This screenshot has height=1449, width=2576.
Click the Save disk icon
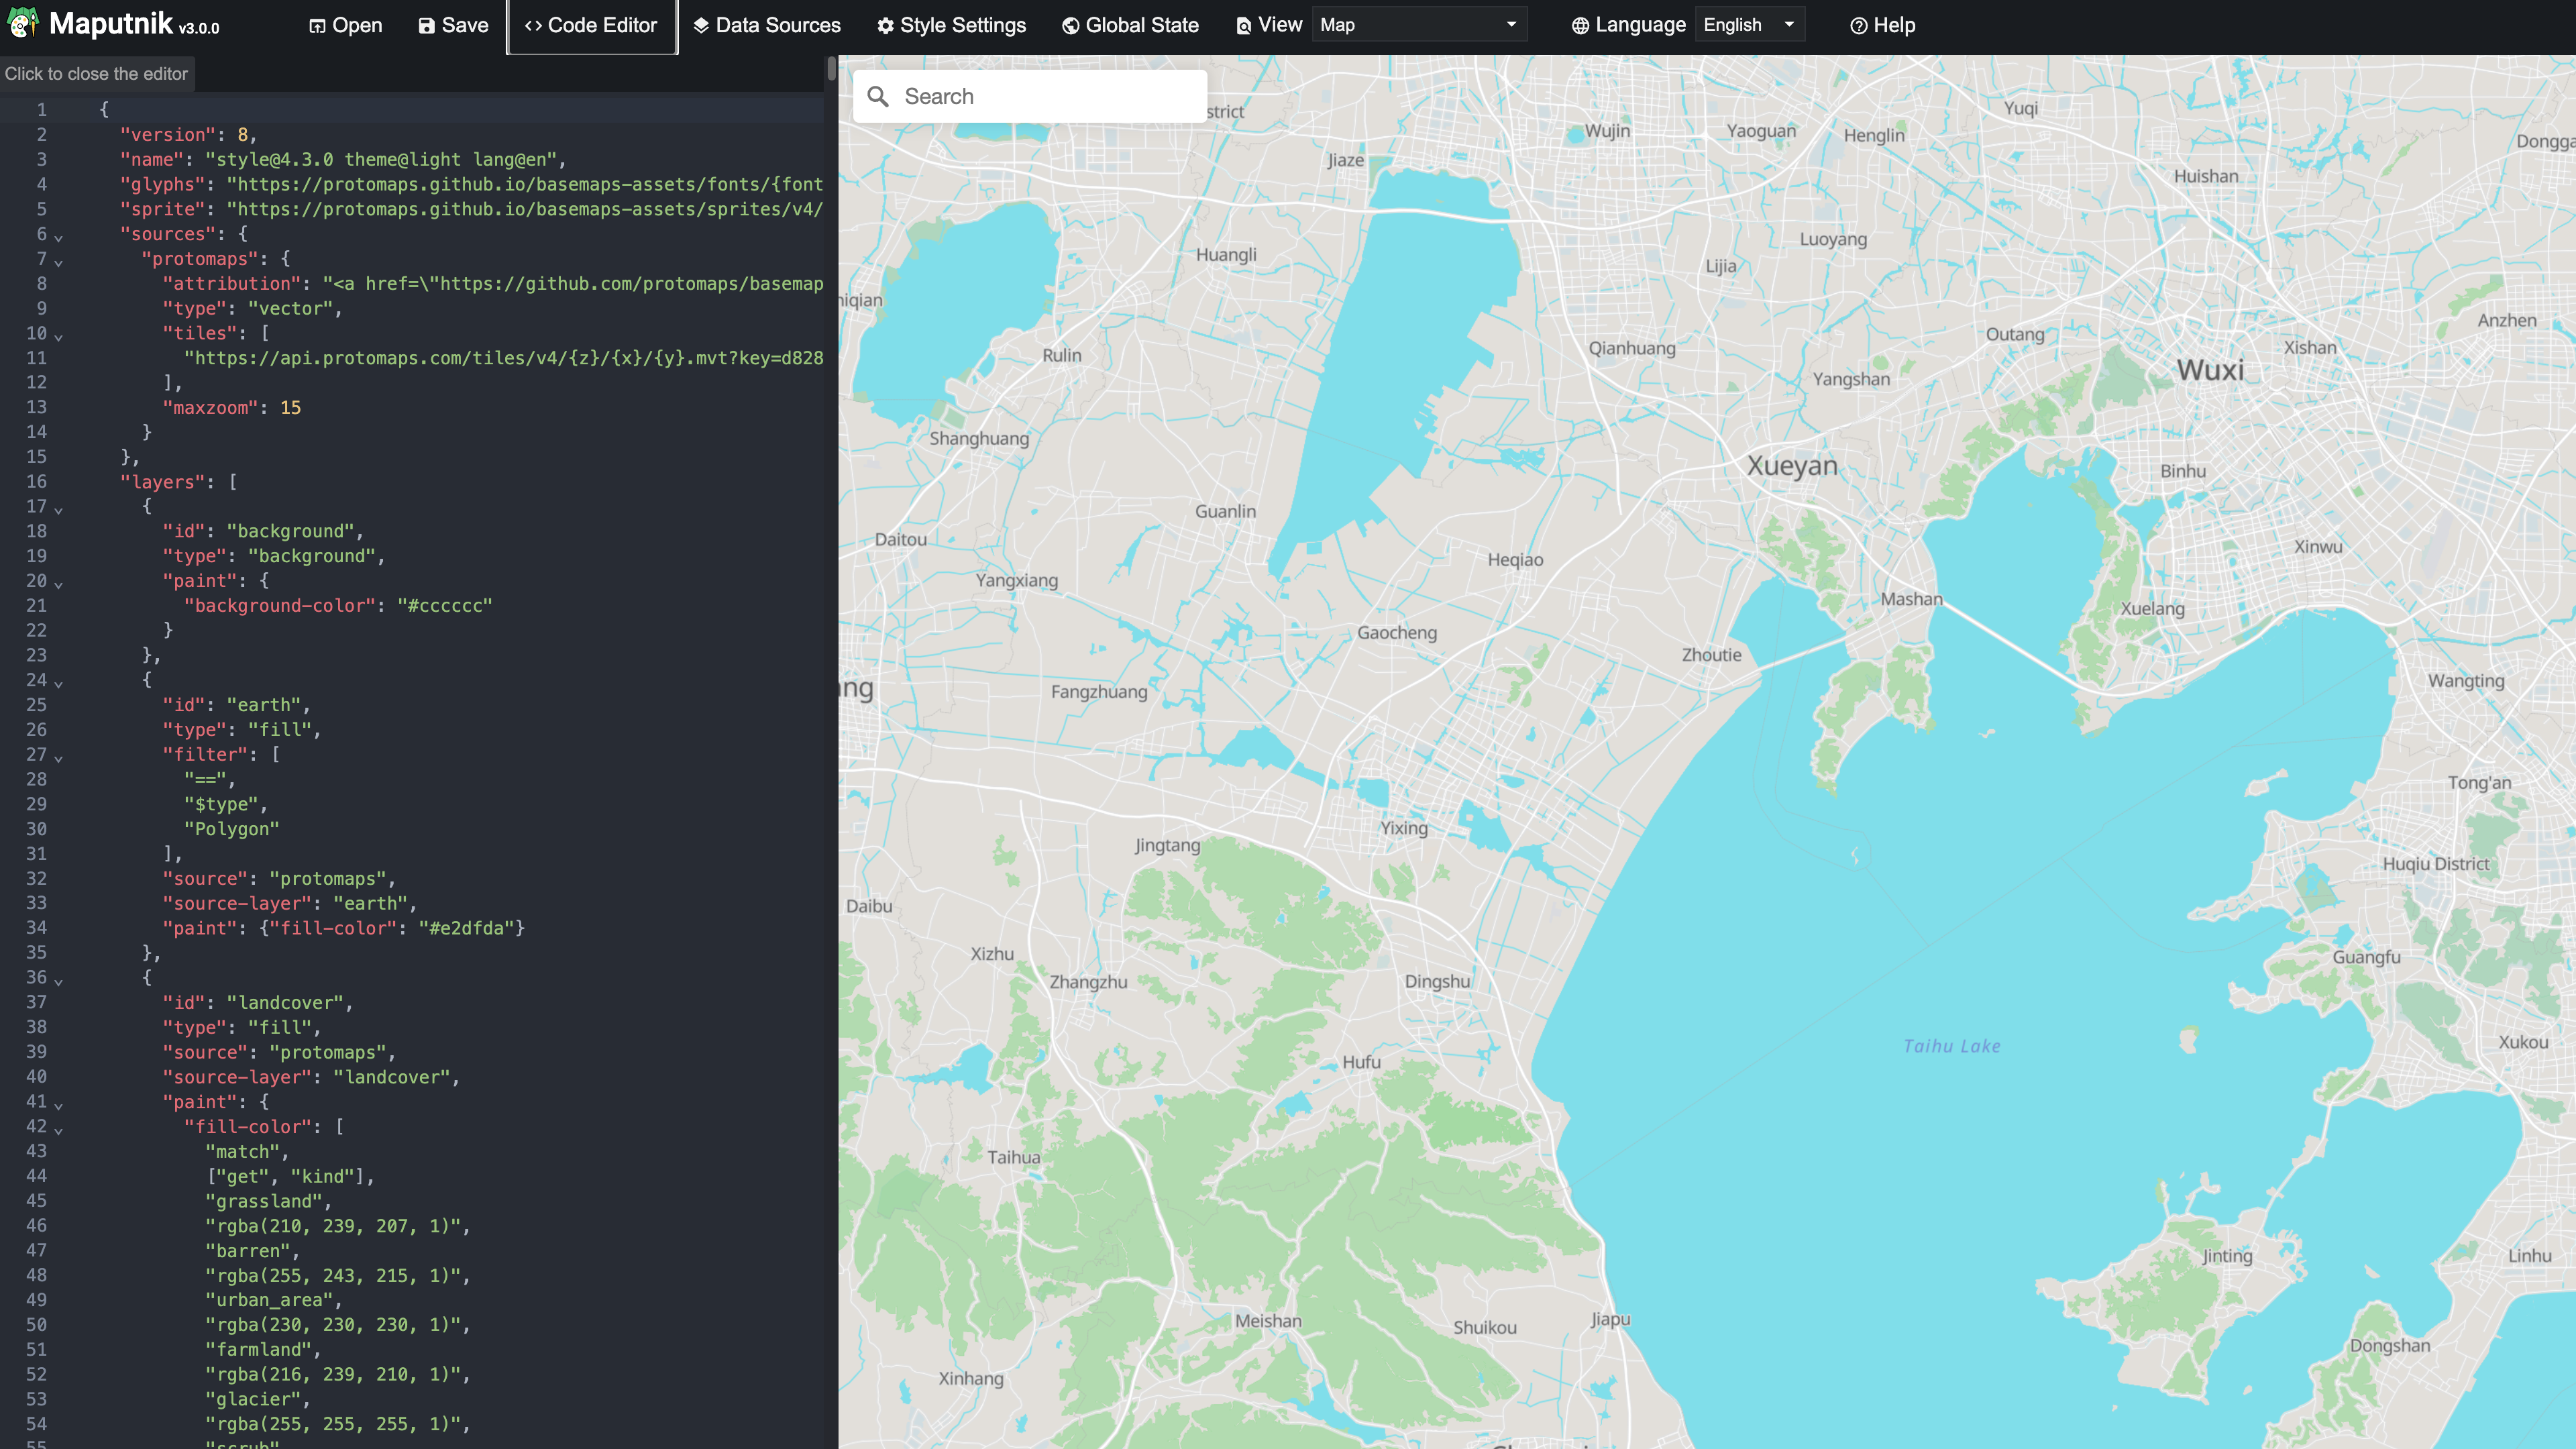click(427, 26)
